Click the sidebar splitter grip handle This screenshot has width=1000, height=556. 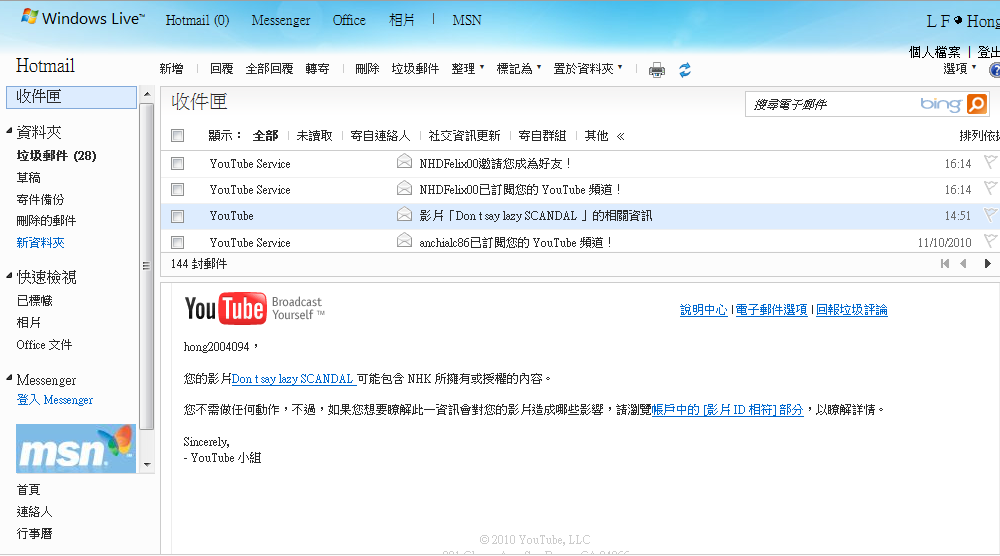point(146,266)
